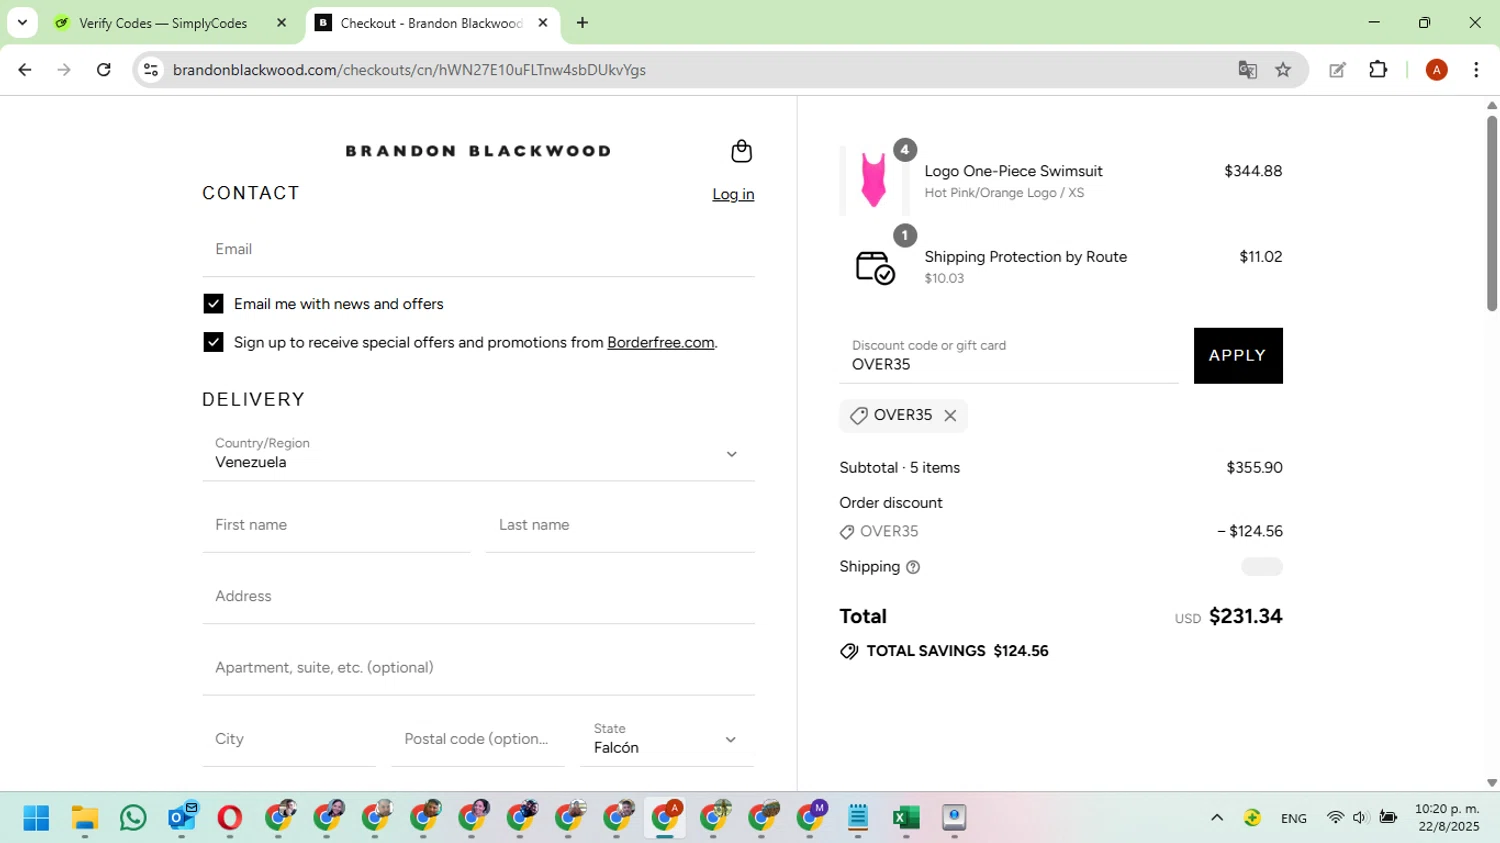This screenshot has width=1500, height=843.
Task: Open Outlook from the taskbar
Action: pos(182,818)
